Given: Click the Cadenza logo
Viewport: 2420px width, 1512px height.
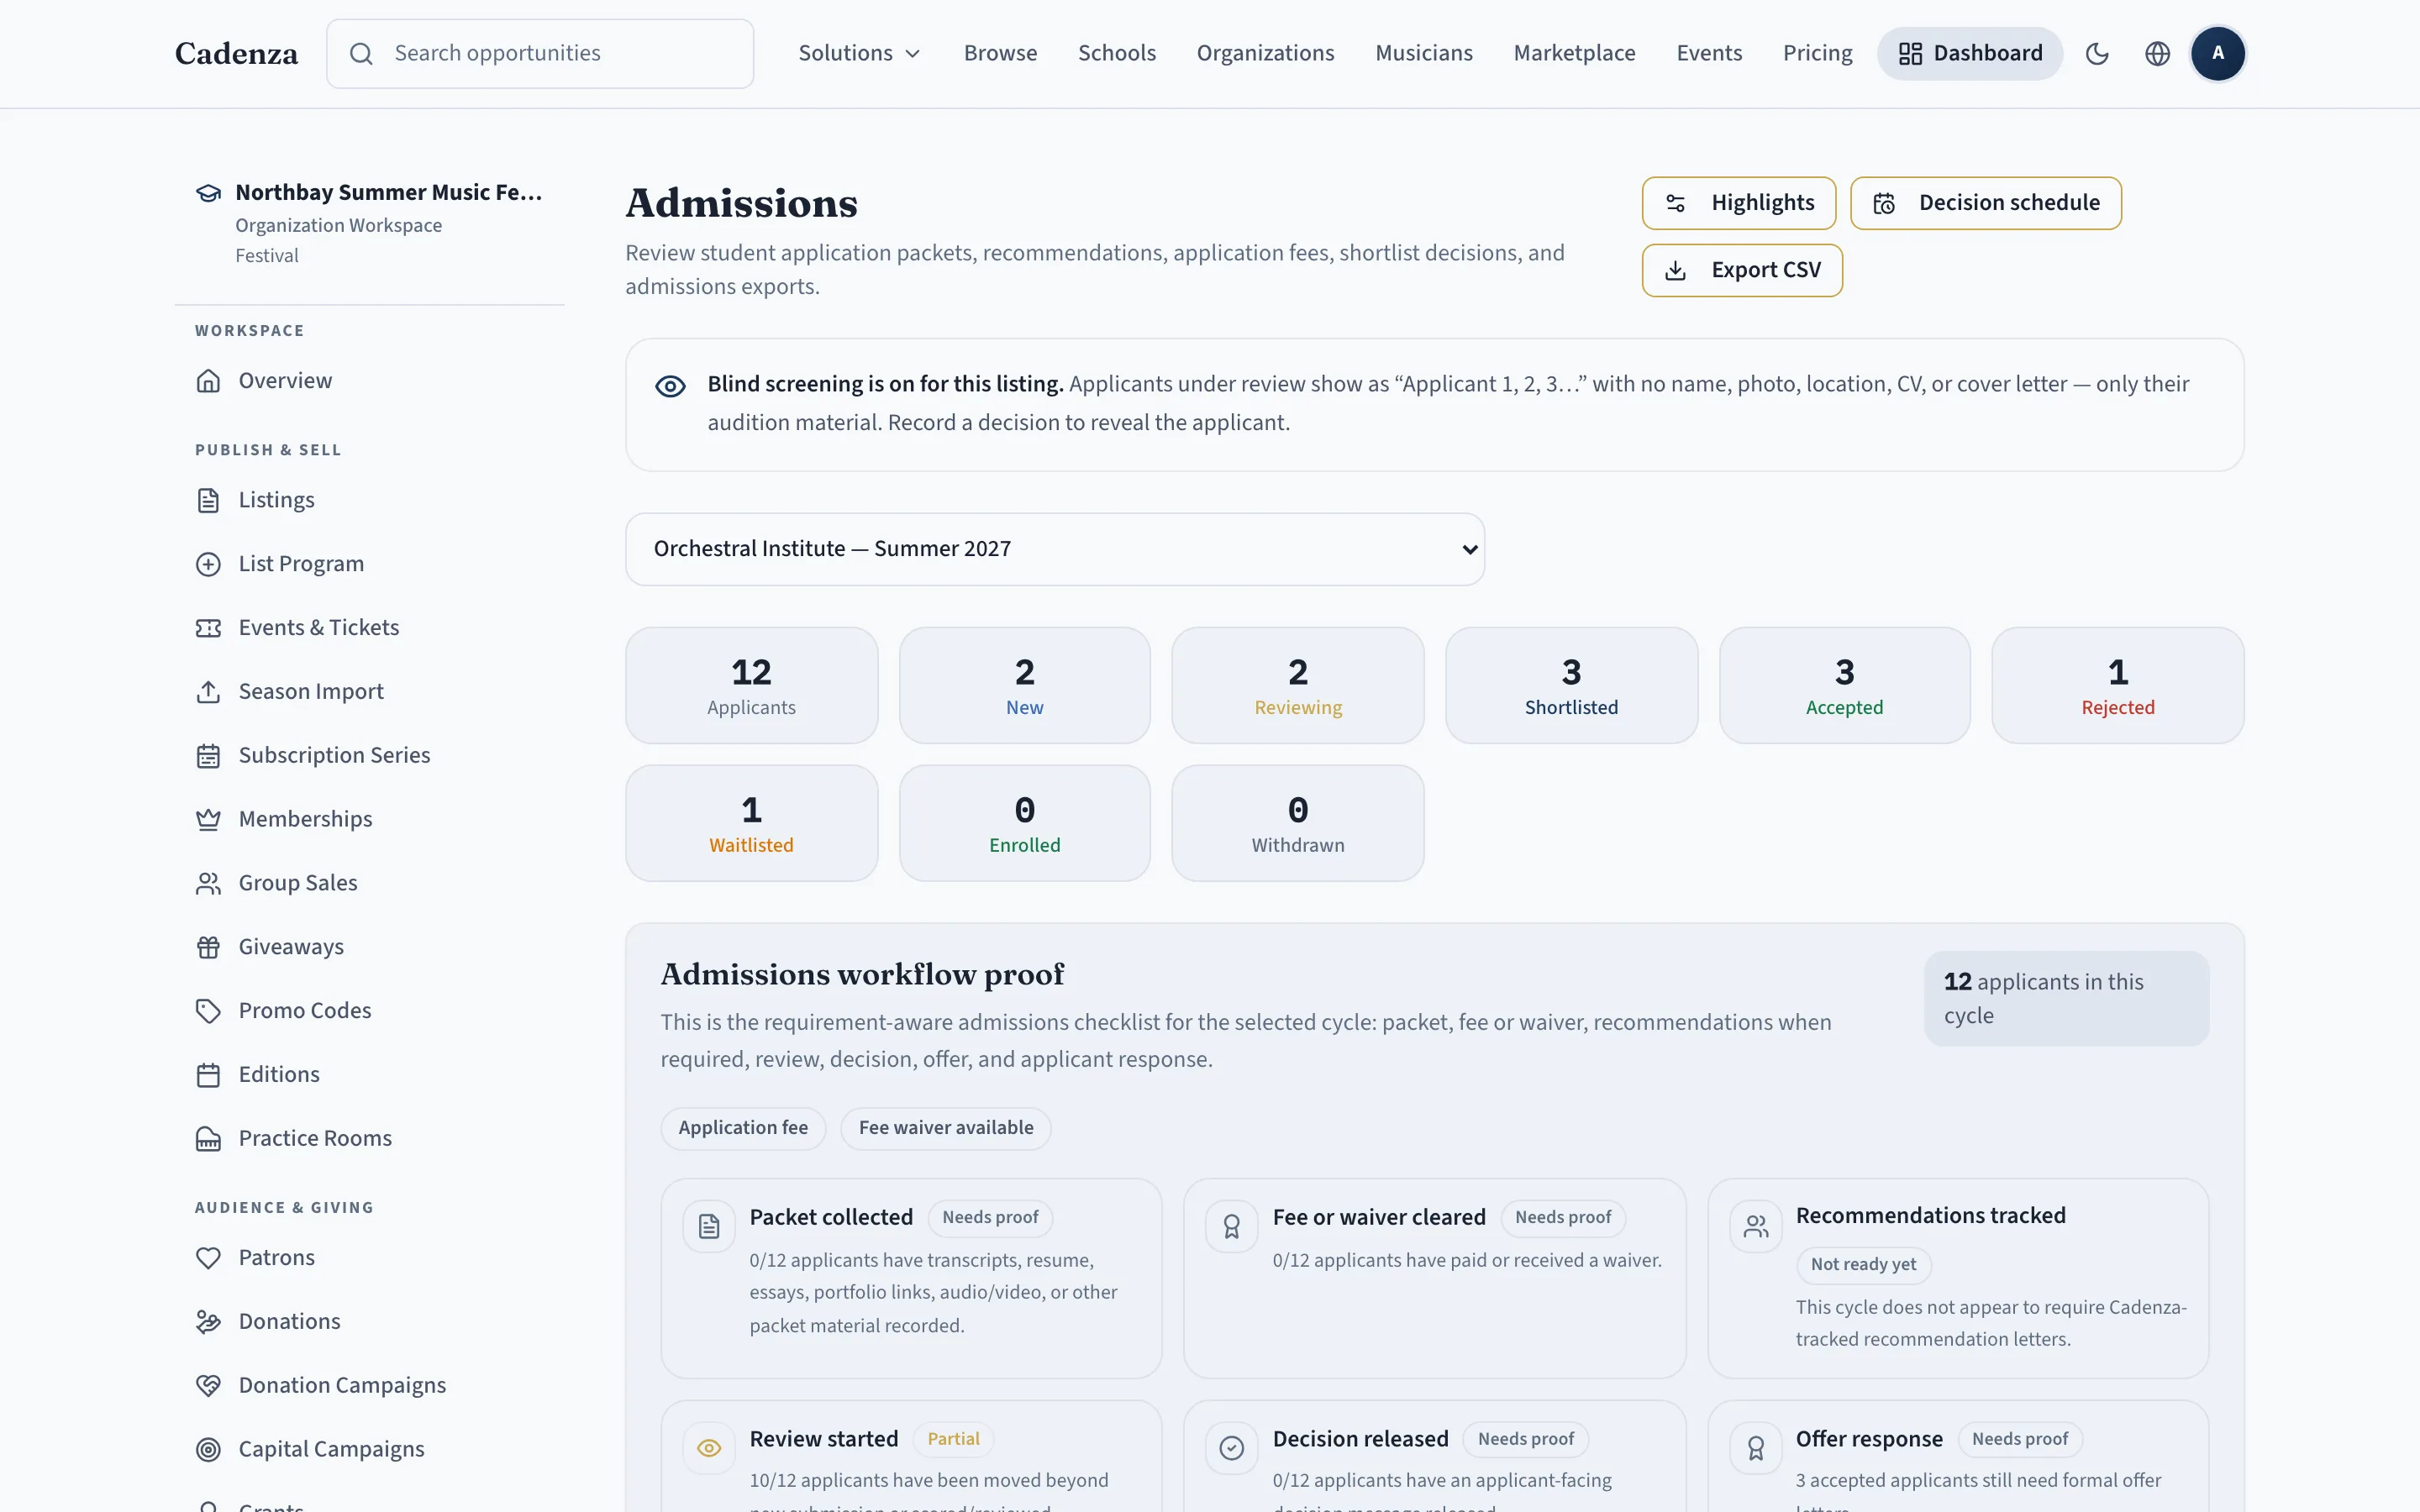Looking at the screenshot, I should point(236,53).
